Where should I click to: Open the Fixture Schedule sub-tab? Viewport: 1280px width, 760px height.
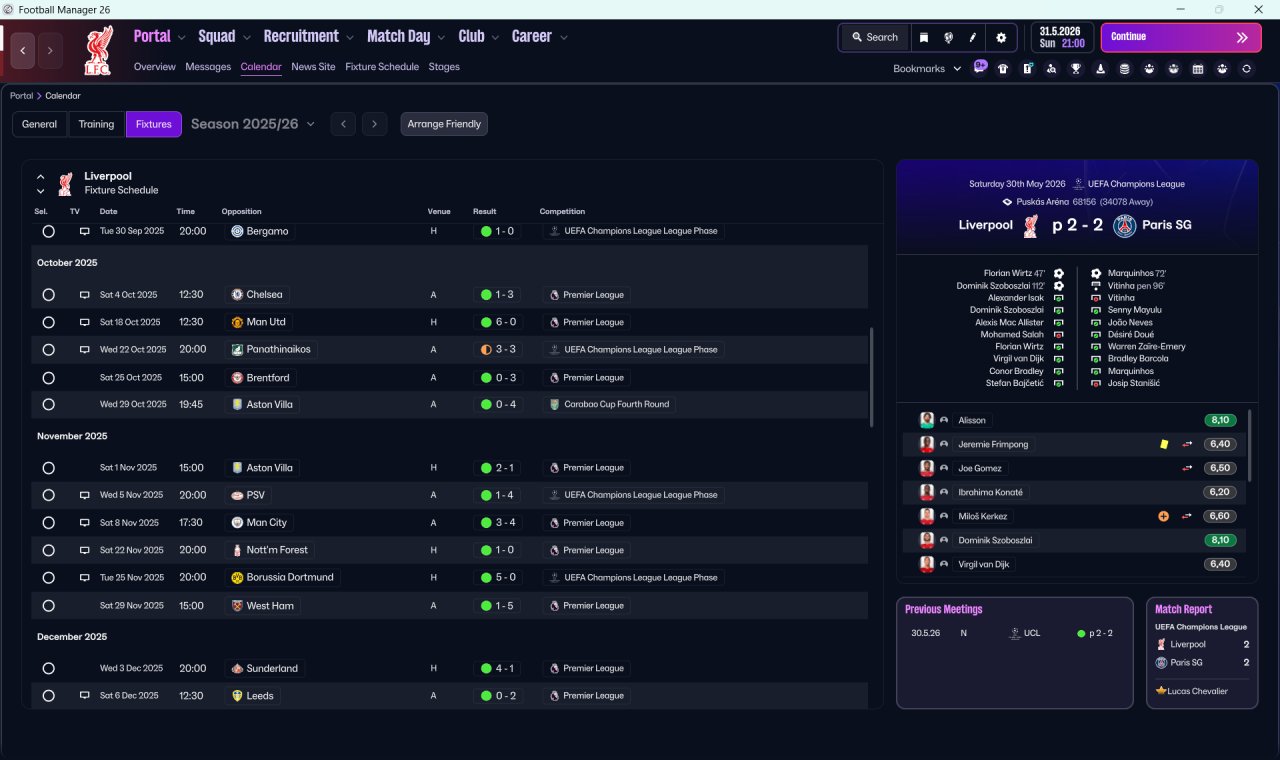pyautogui.click(x=382, y=67)
